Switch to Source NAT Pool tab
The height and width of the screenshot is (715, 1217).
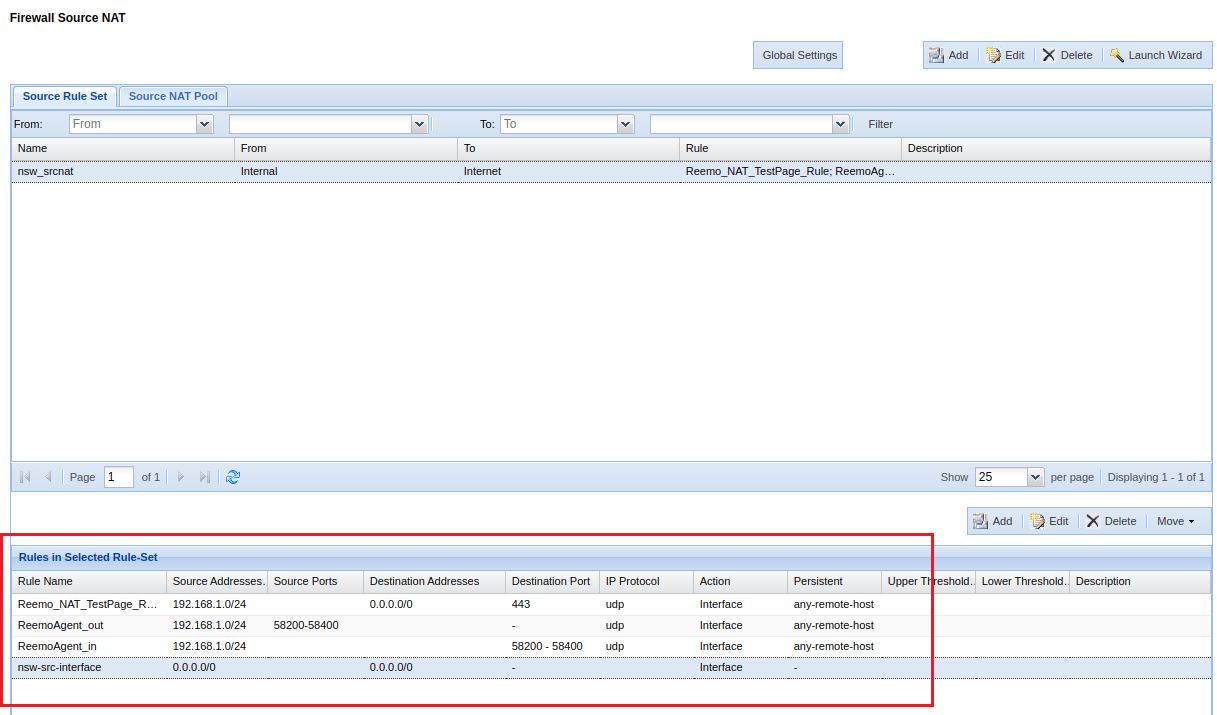point(174,96)
